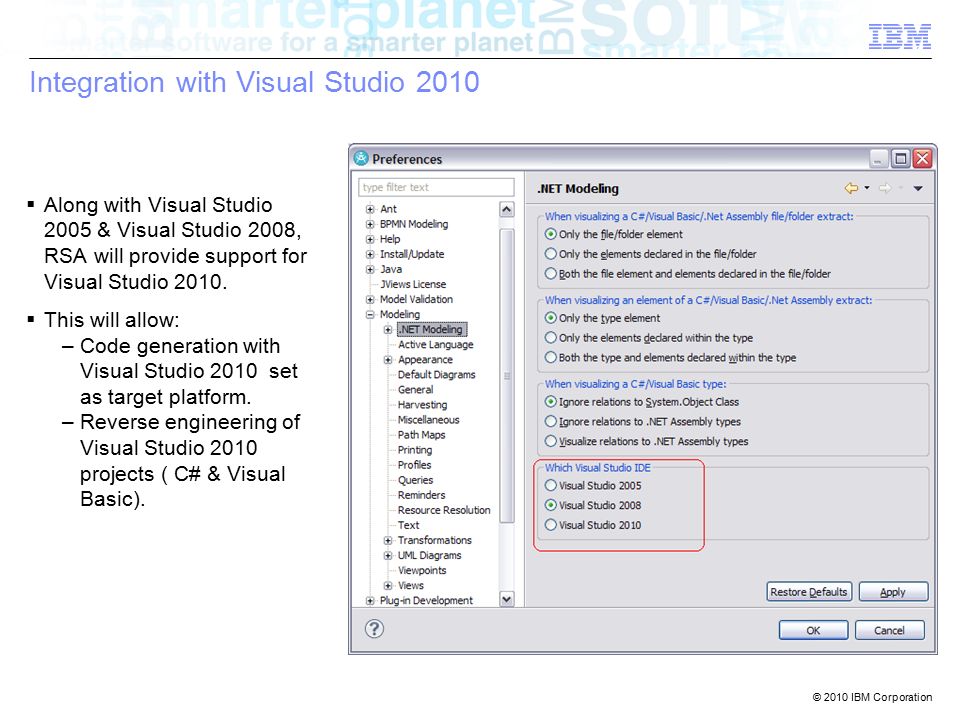Screen dimensions: 960x720
Task: Expand the UML Diagrams node
Action: coord(388,556)
